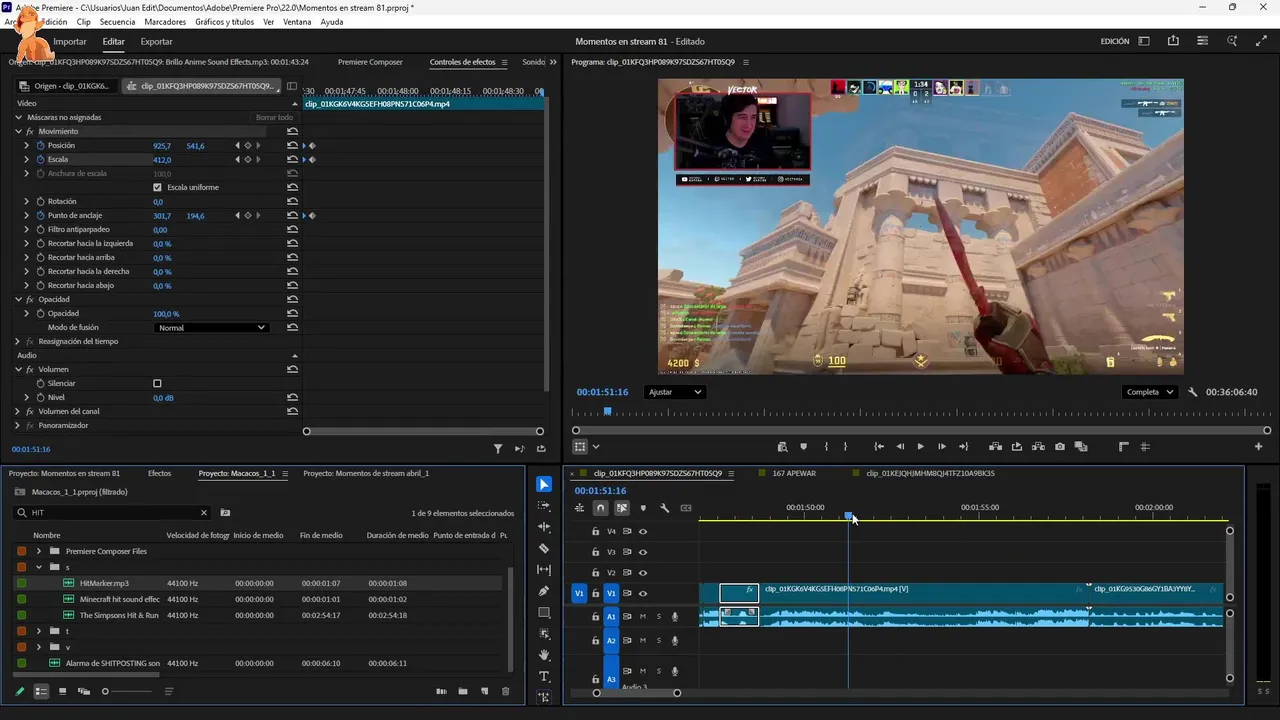The height and width of the screenshot is (720, 1280).
Task: Open Modo de fusión Normal dropdown
Action: click(x=212, y=327)
